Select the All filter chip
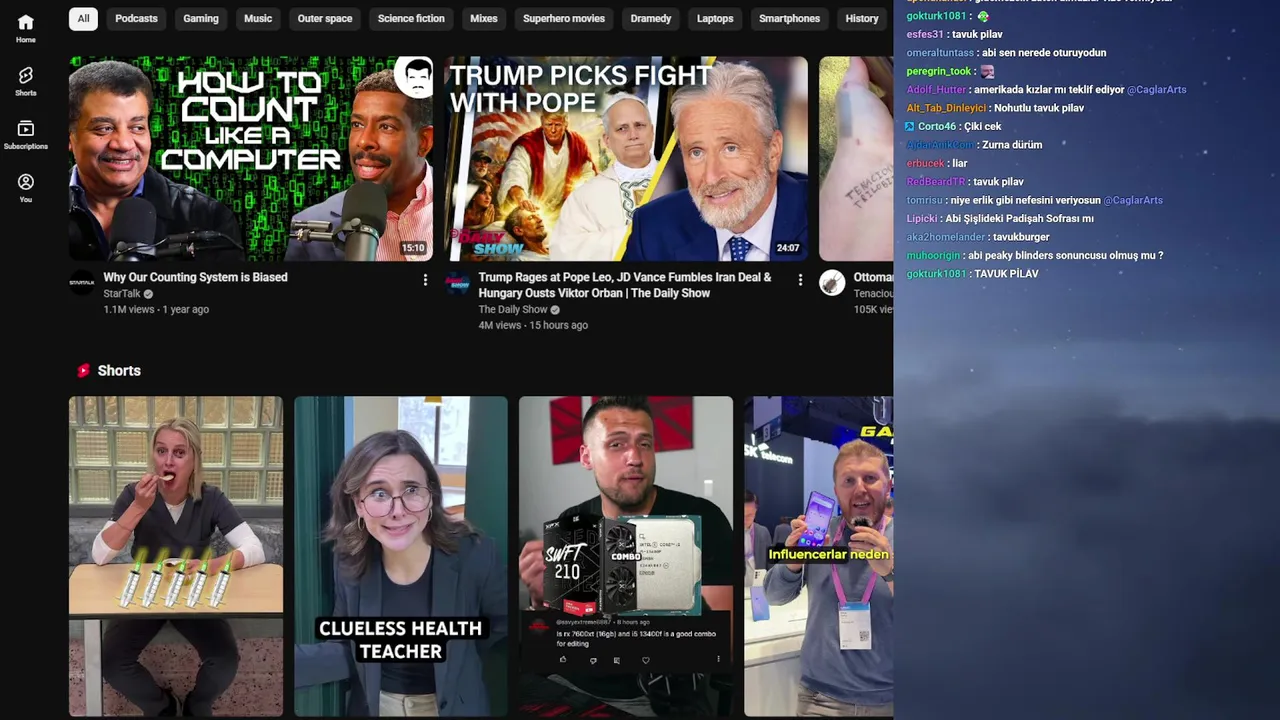Image resolution: width=1280 pixels, height=720 pixels. coord(83,18)
